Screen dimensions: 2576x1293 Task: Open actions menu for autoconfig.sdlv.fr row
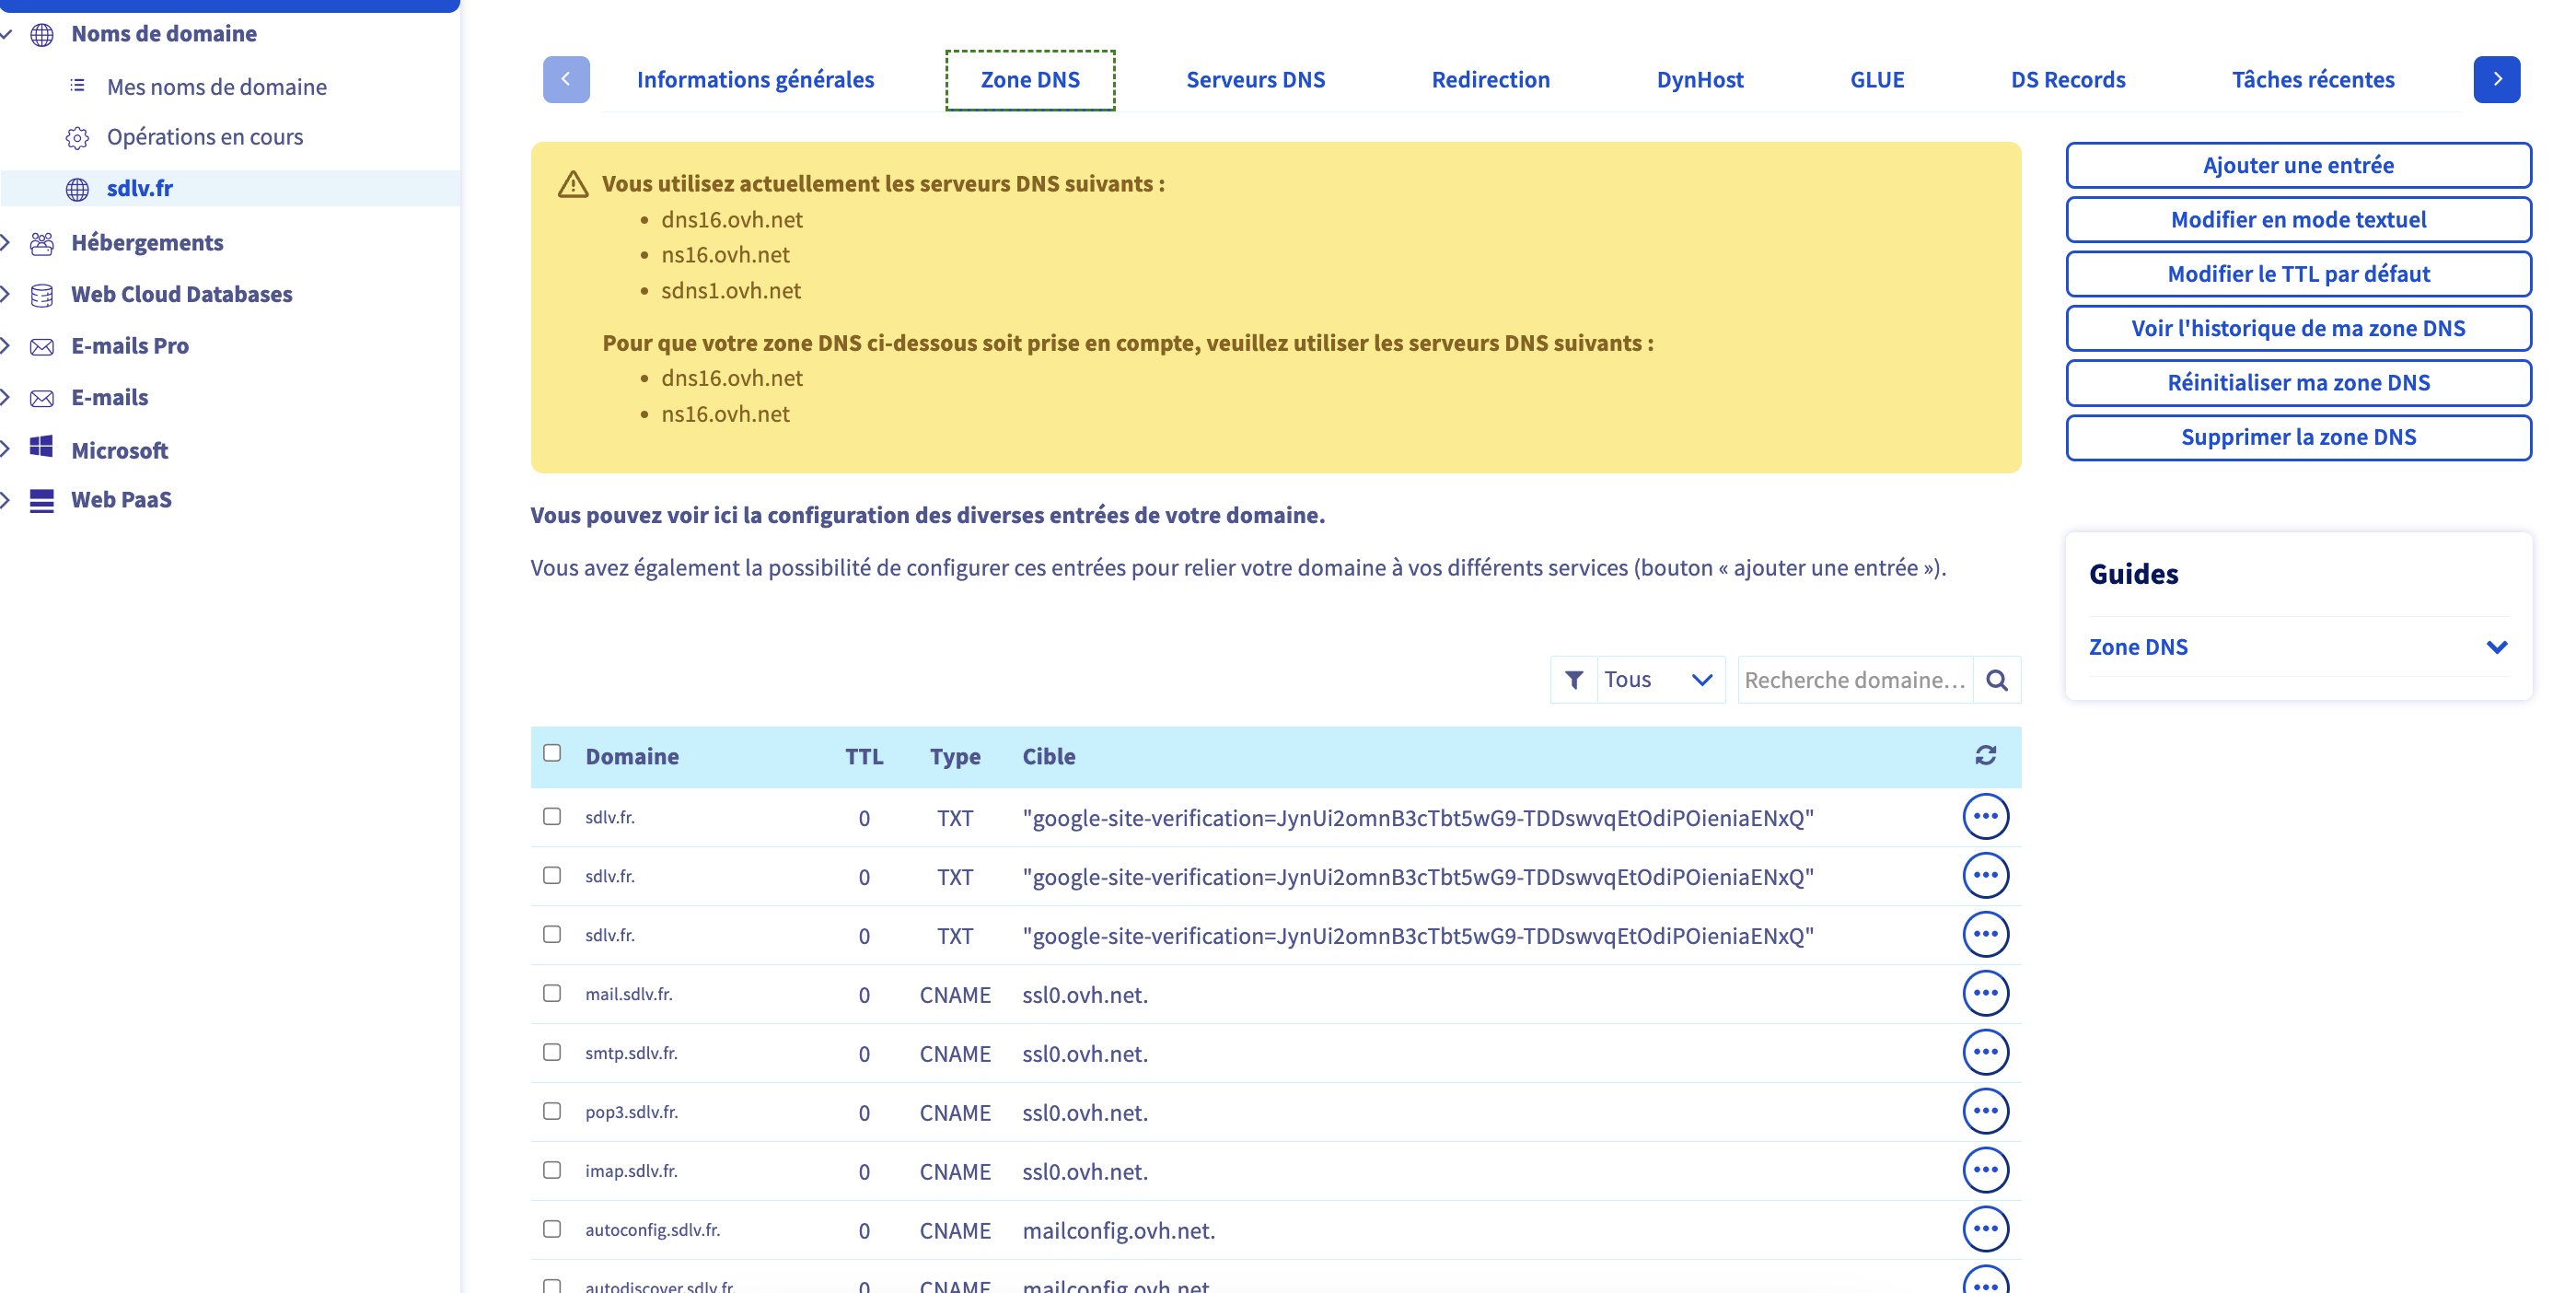1985,1229
